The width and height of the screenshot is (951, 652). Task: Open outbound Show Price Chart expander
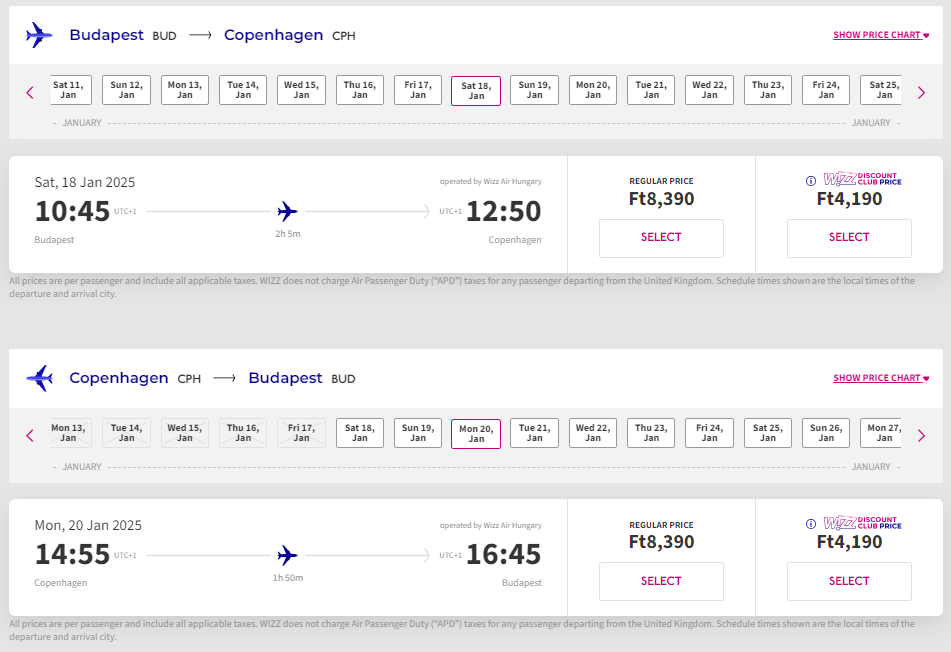[x=880, y=35]
